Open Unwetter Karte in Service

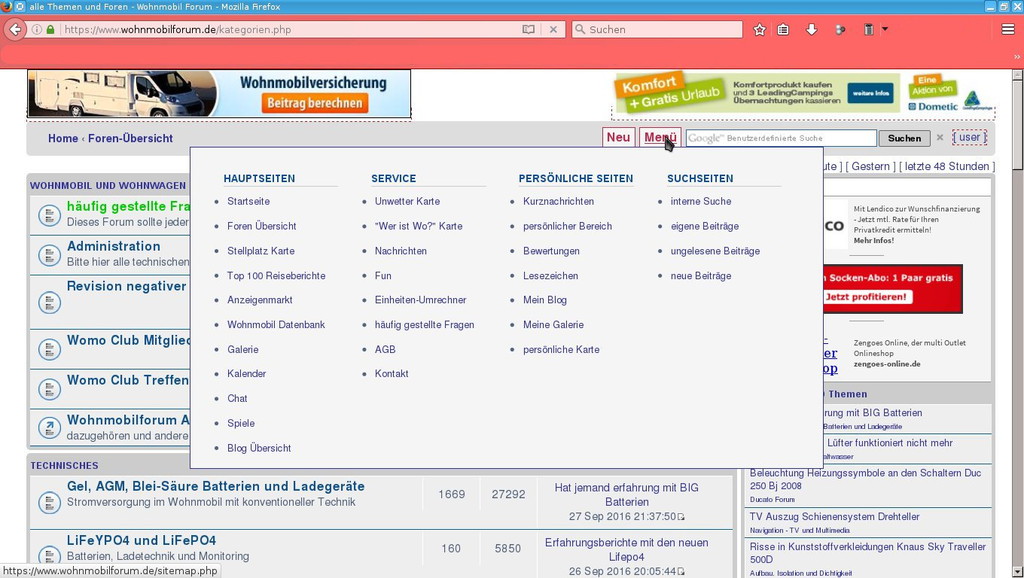[408, 201]
